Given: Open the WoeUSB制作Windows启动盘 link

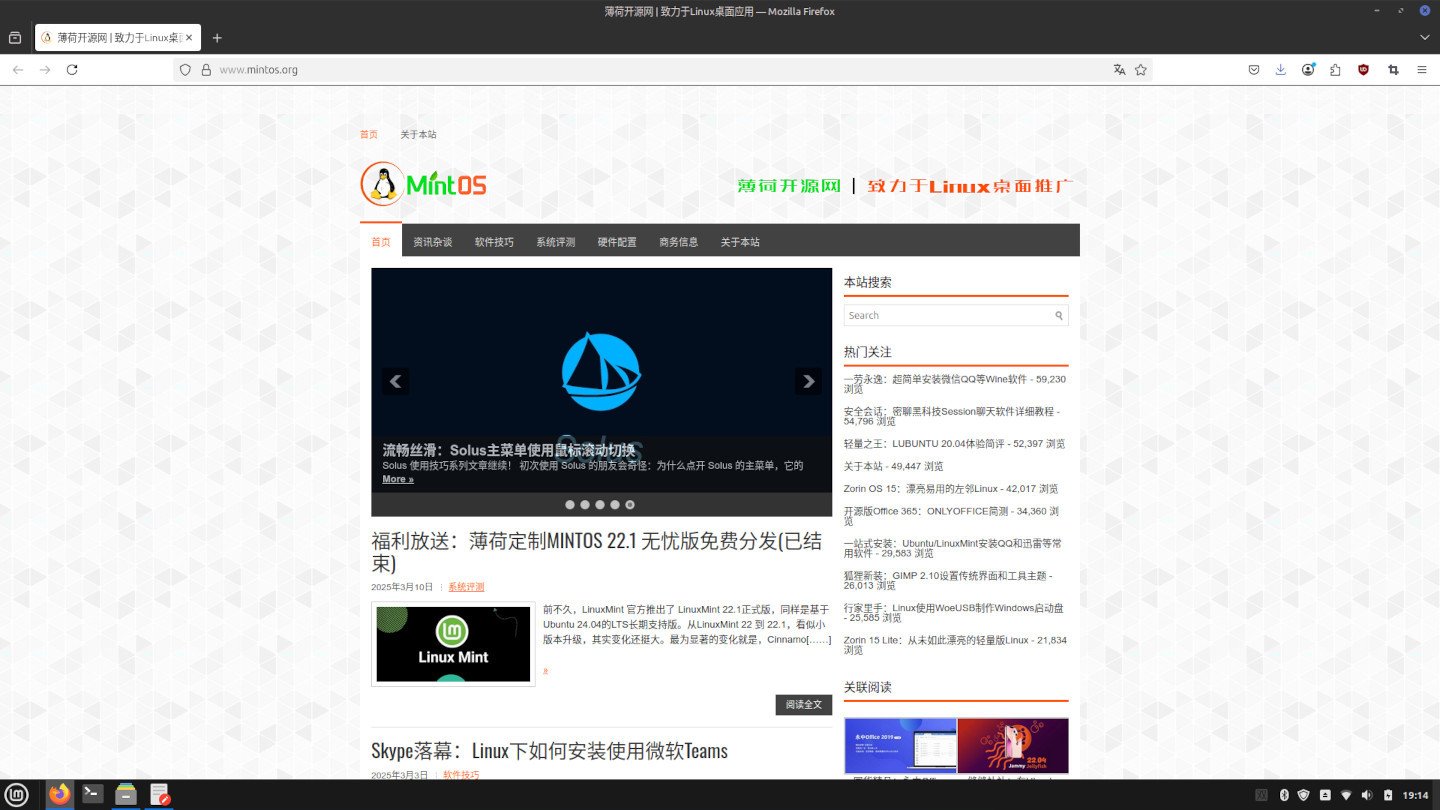Looking at the screenshot, I should click(954, 612).
